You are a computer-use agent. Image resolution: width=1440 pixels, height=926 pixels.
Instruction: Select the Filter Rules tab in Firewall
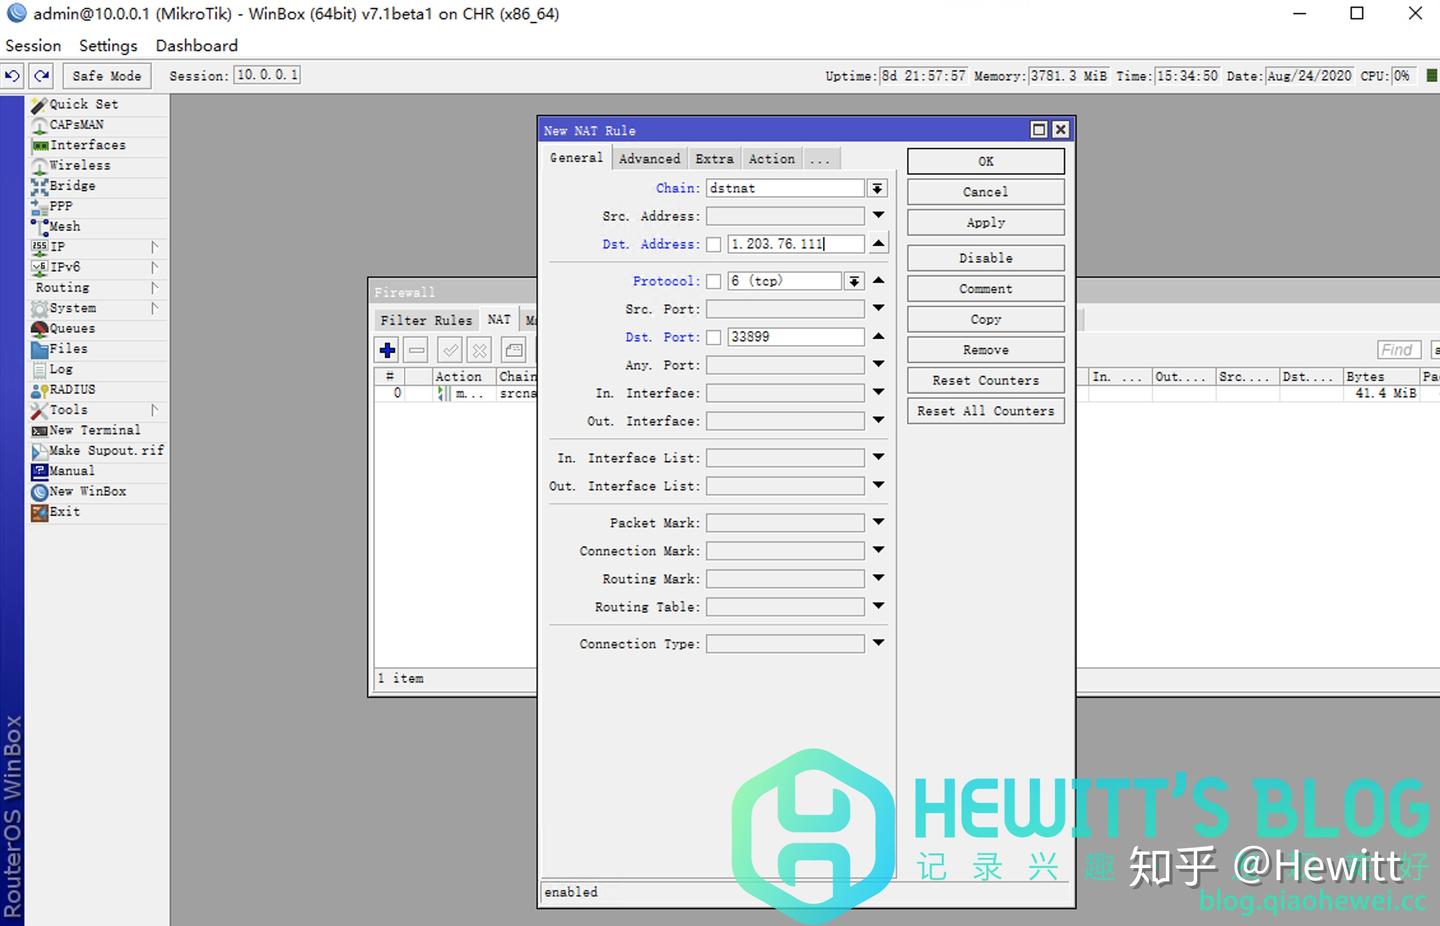426,320
